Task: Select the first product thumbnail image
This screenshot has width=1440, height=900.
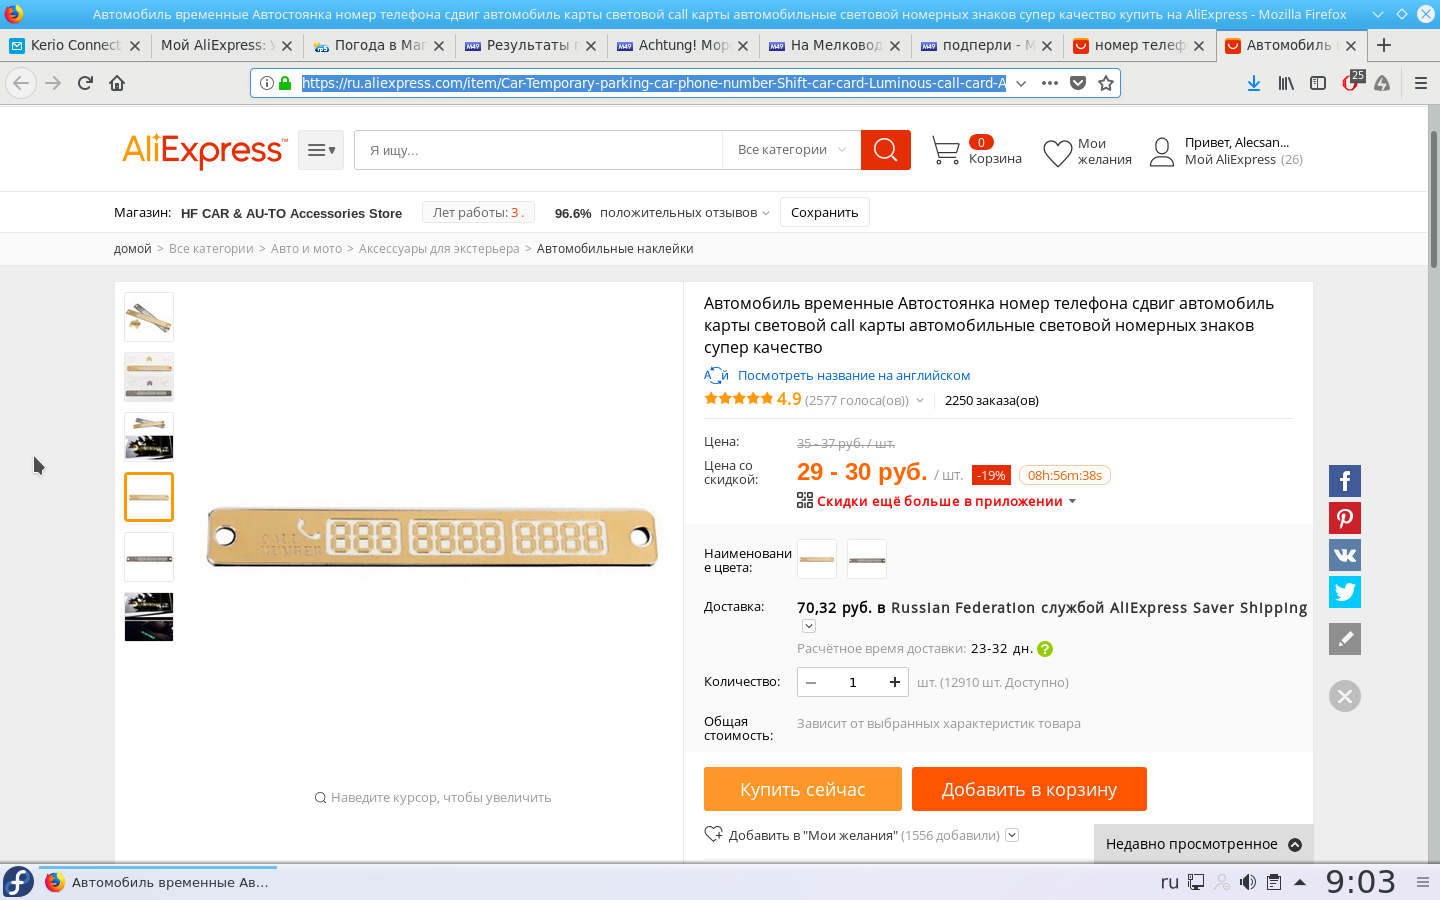Action: [149, 317]
